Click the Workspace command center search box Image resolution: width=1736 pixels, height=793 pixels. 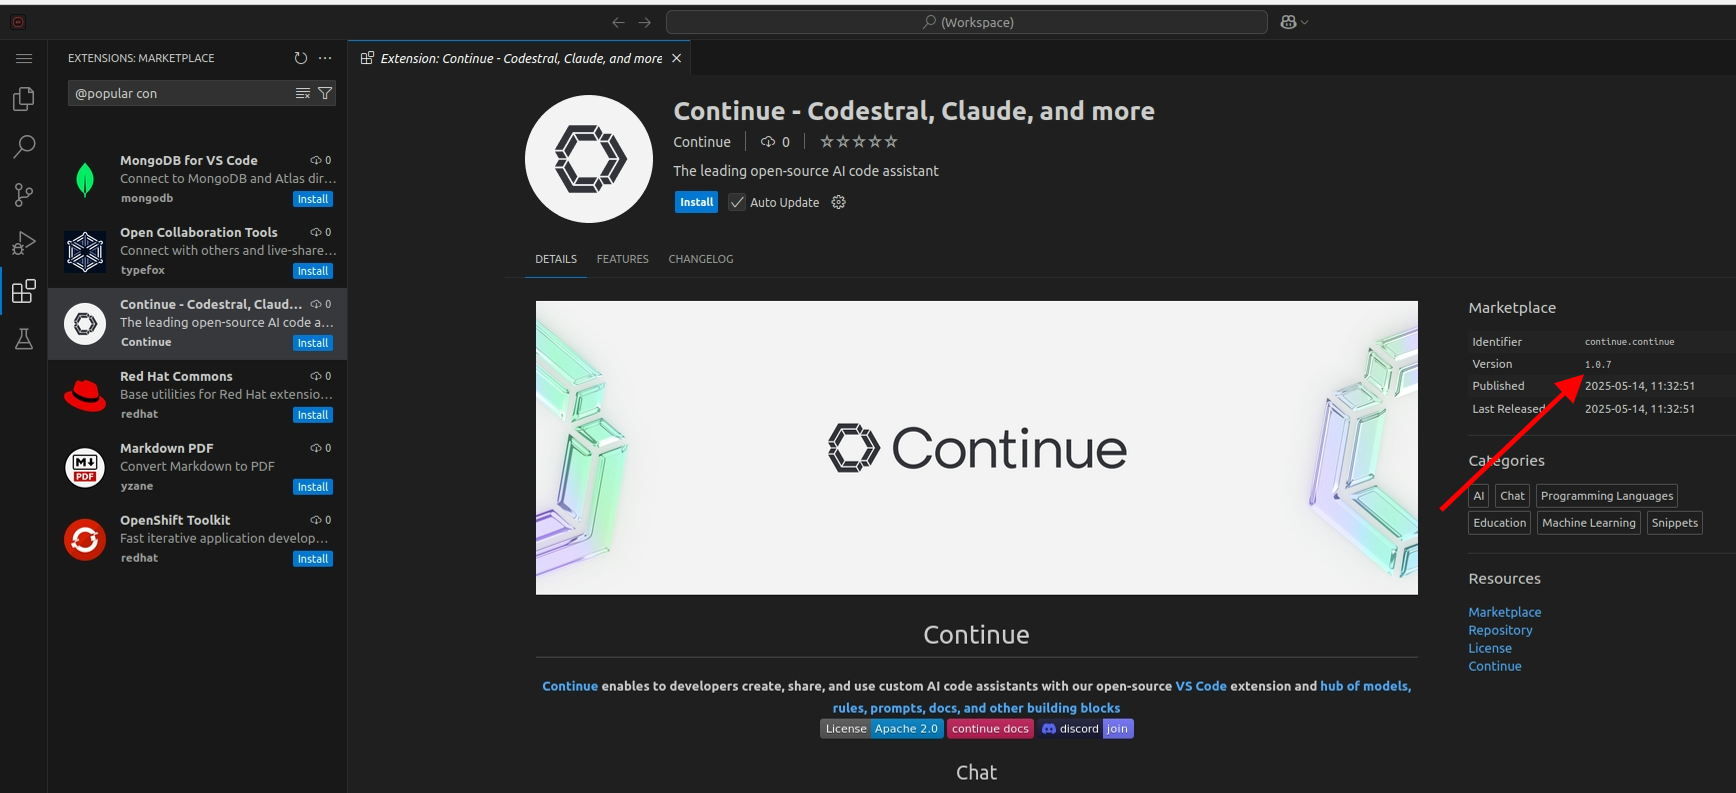(x=967, y=22)
